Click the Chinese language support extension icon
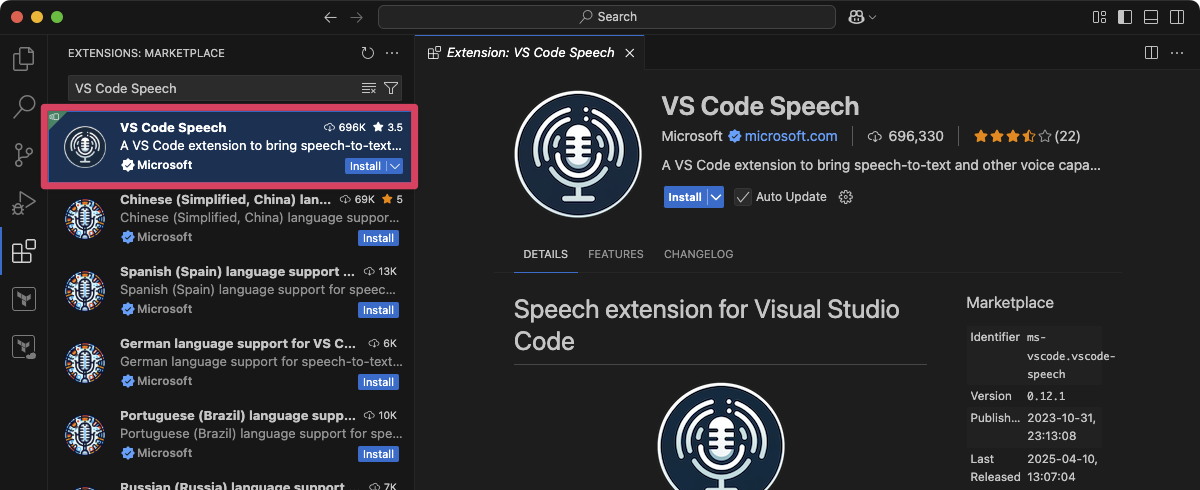1200x490 pixels. click(x=84, y=219)
